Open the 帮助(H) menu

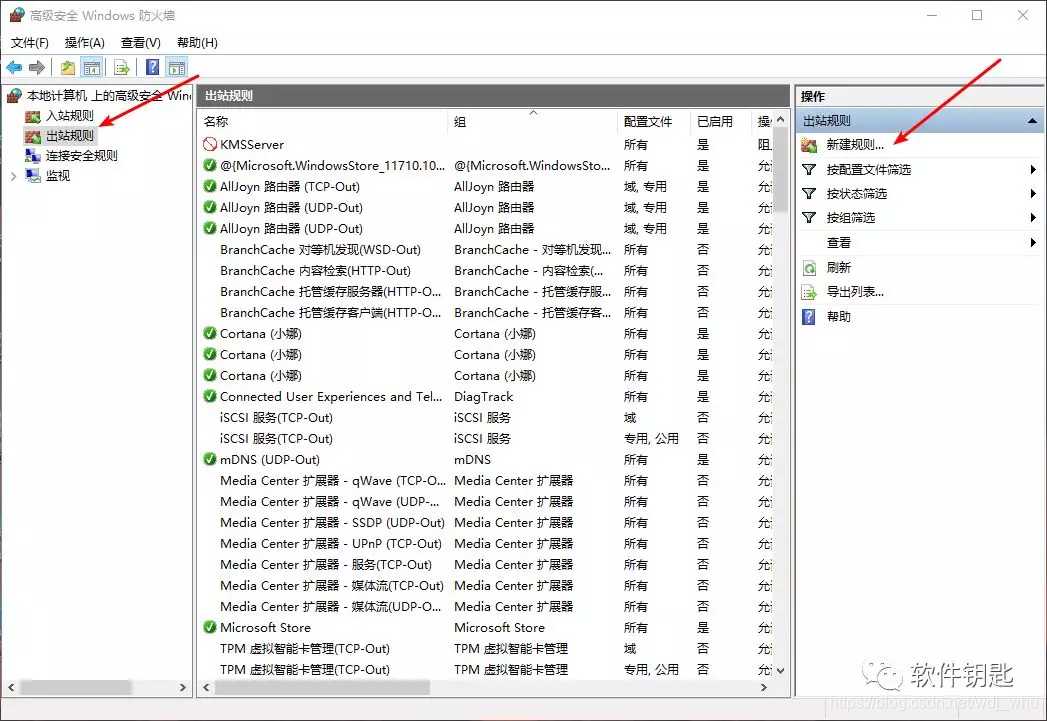point(197,43)
